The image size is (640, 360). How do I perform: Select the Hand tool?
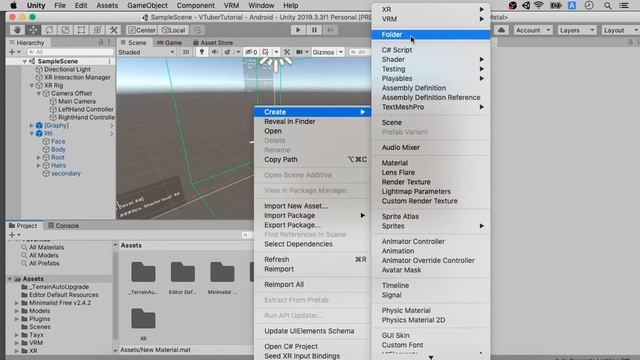tap(17, 30)
